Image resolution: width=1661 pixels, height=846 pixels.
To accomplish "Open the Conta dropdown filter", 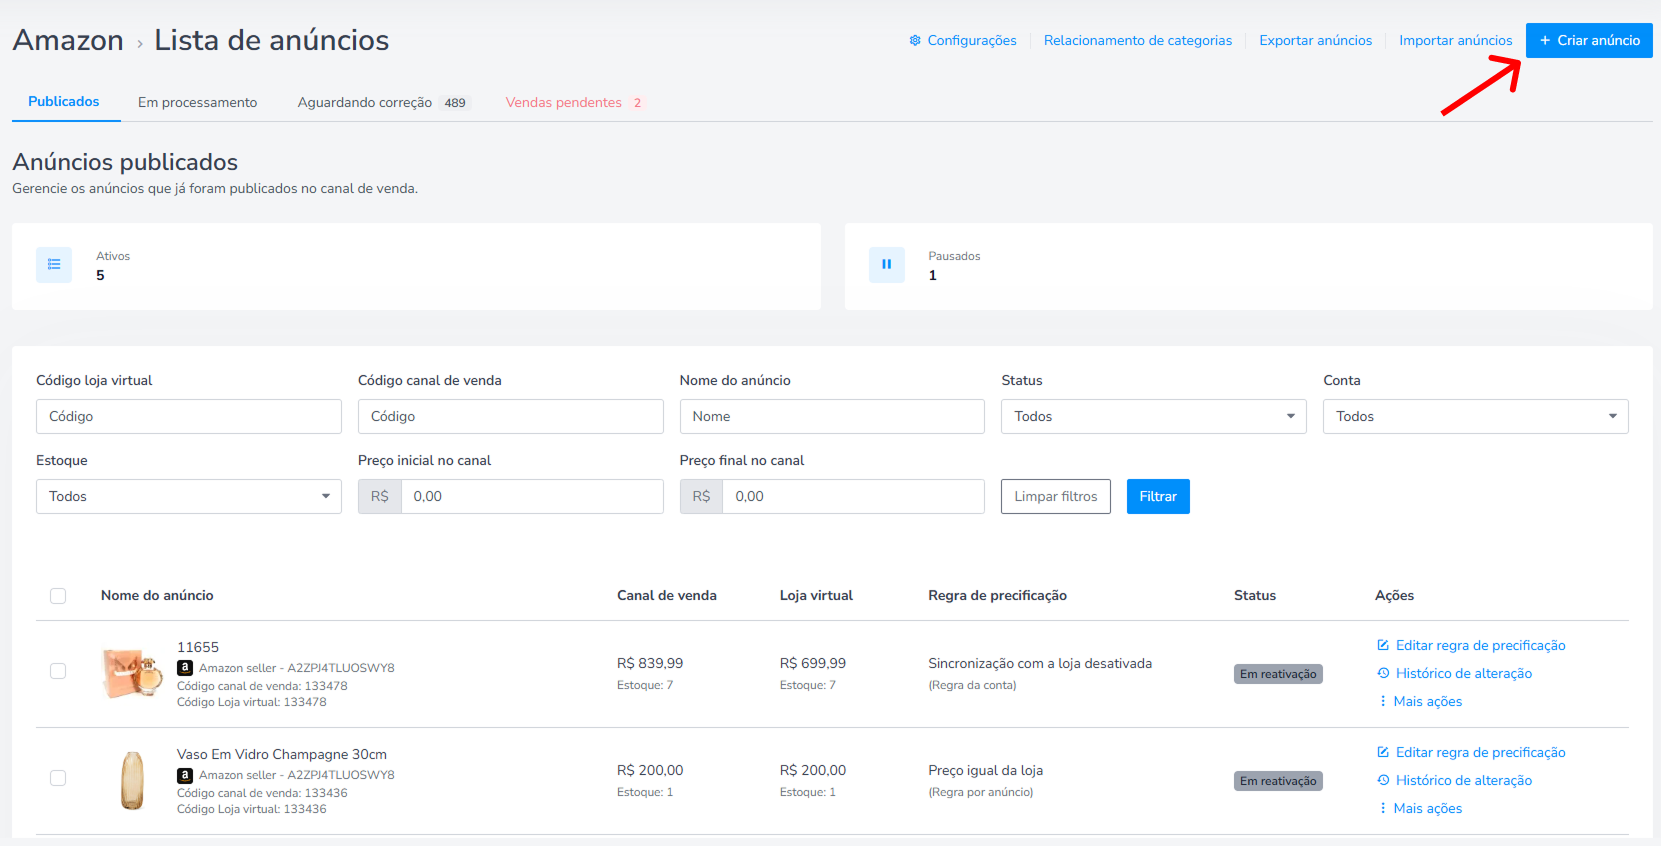I will click(1475, 417).
